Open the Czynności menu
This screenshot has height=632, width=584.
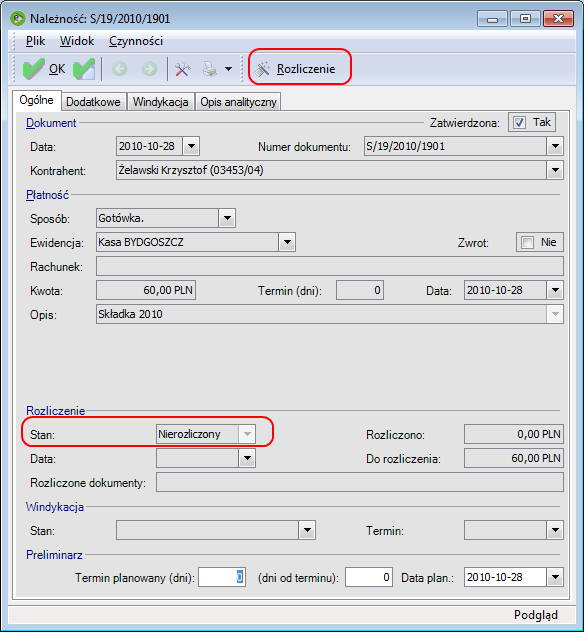[136, 41]
